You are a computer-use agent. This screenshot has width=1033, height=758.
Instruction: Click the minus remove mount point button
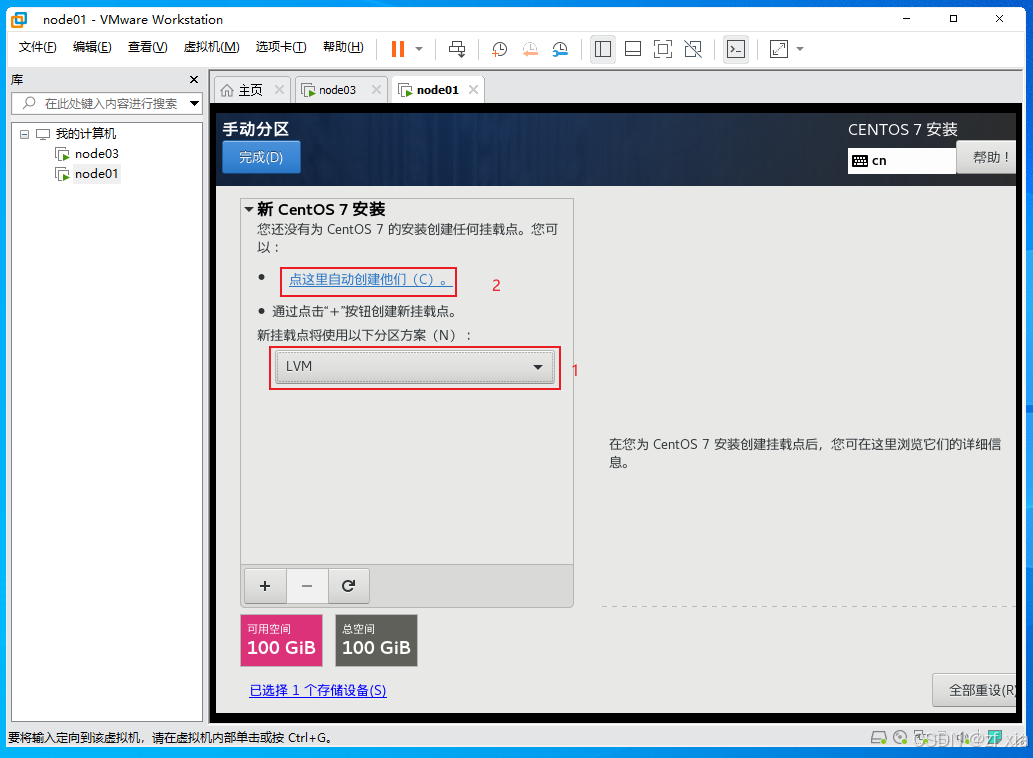point(307,586)
